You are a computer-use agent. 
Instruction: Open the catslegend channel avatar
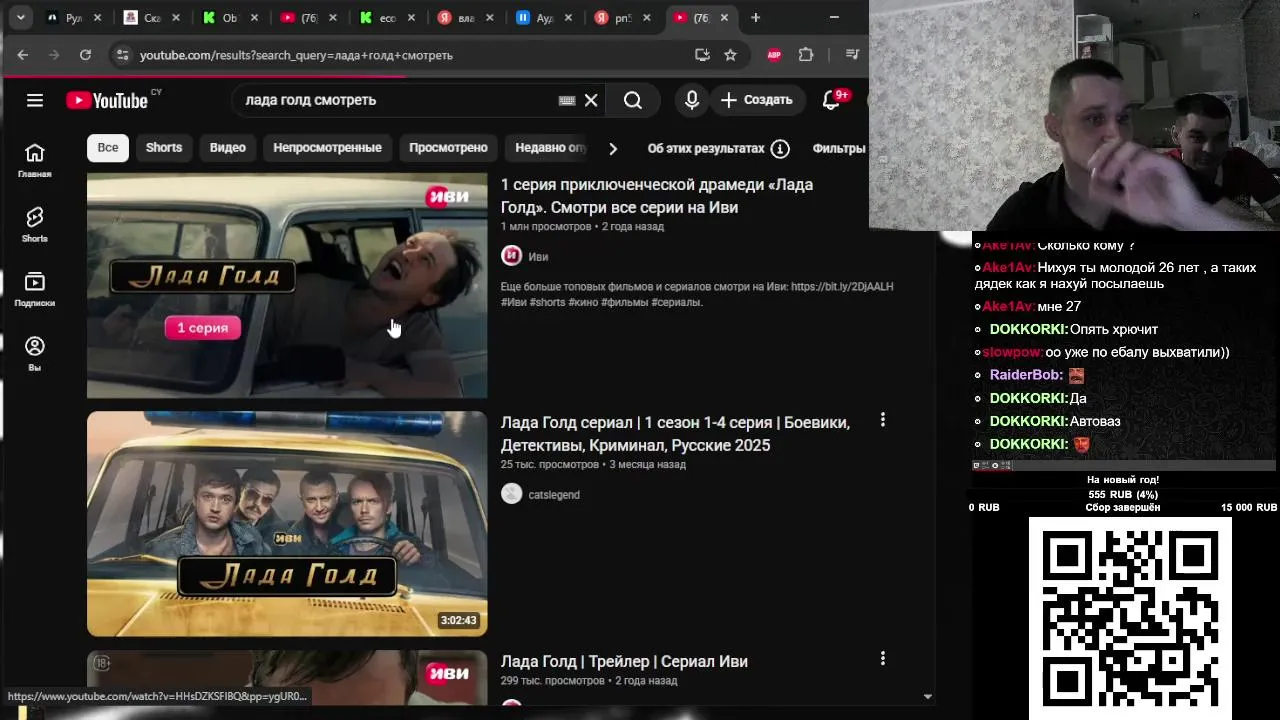511,494
